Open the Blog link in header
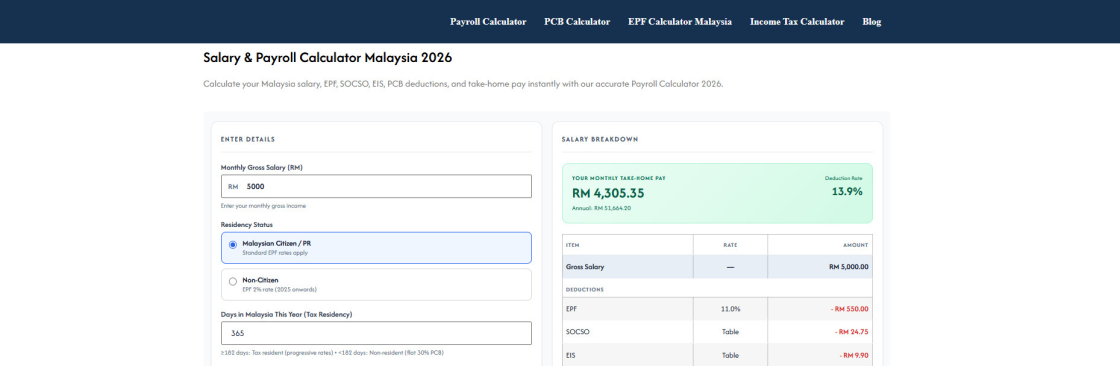The height and width of the screenshot is (366, 1120). coord(871,22)
